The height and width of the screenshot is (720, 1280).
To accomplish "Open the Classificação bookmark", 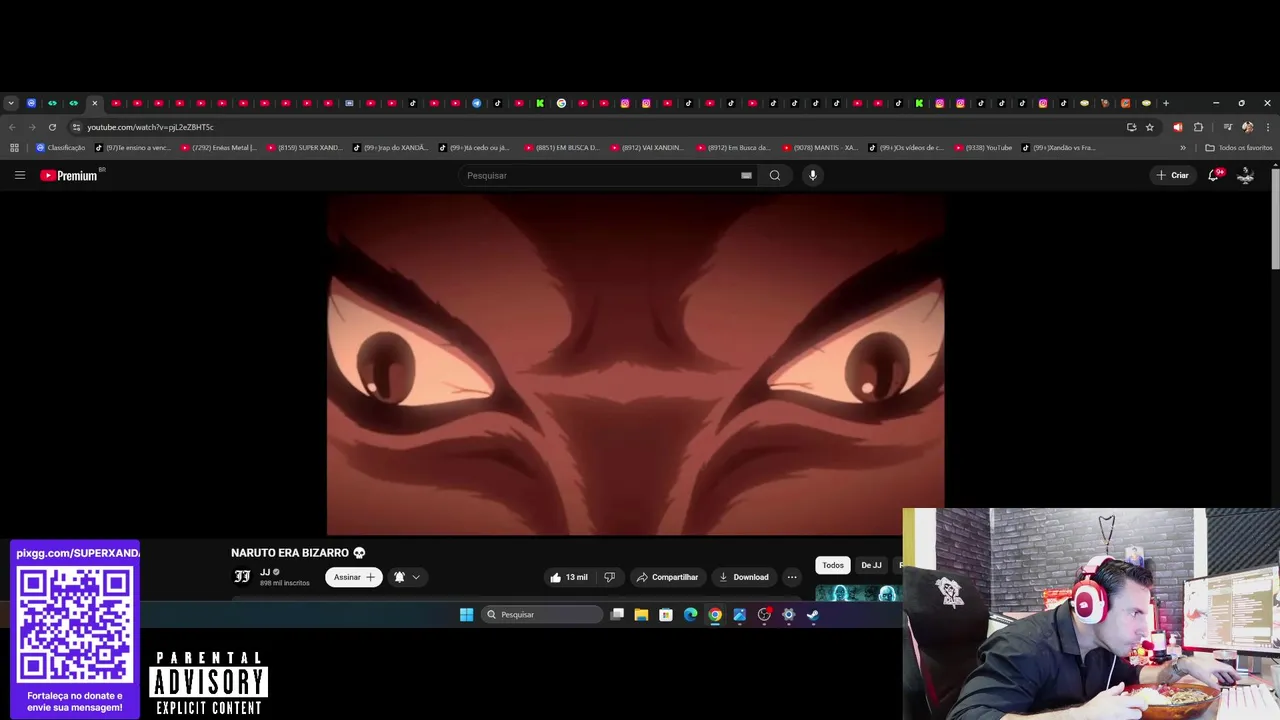I will point(60,148).
